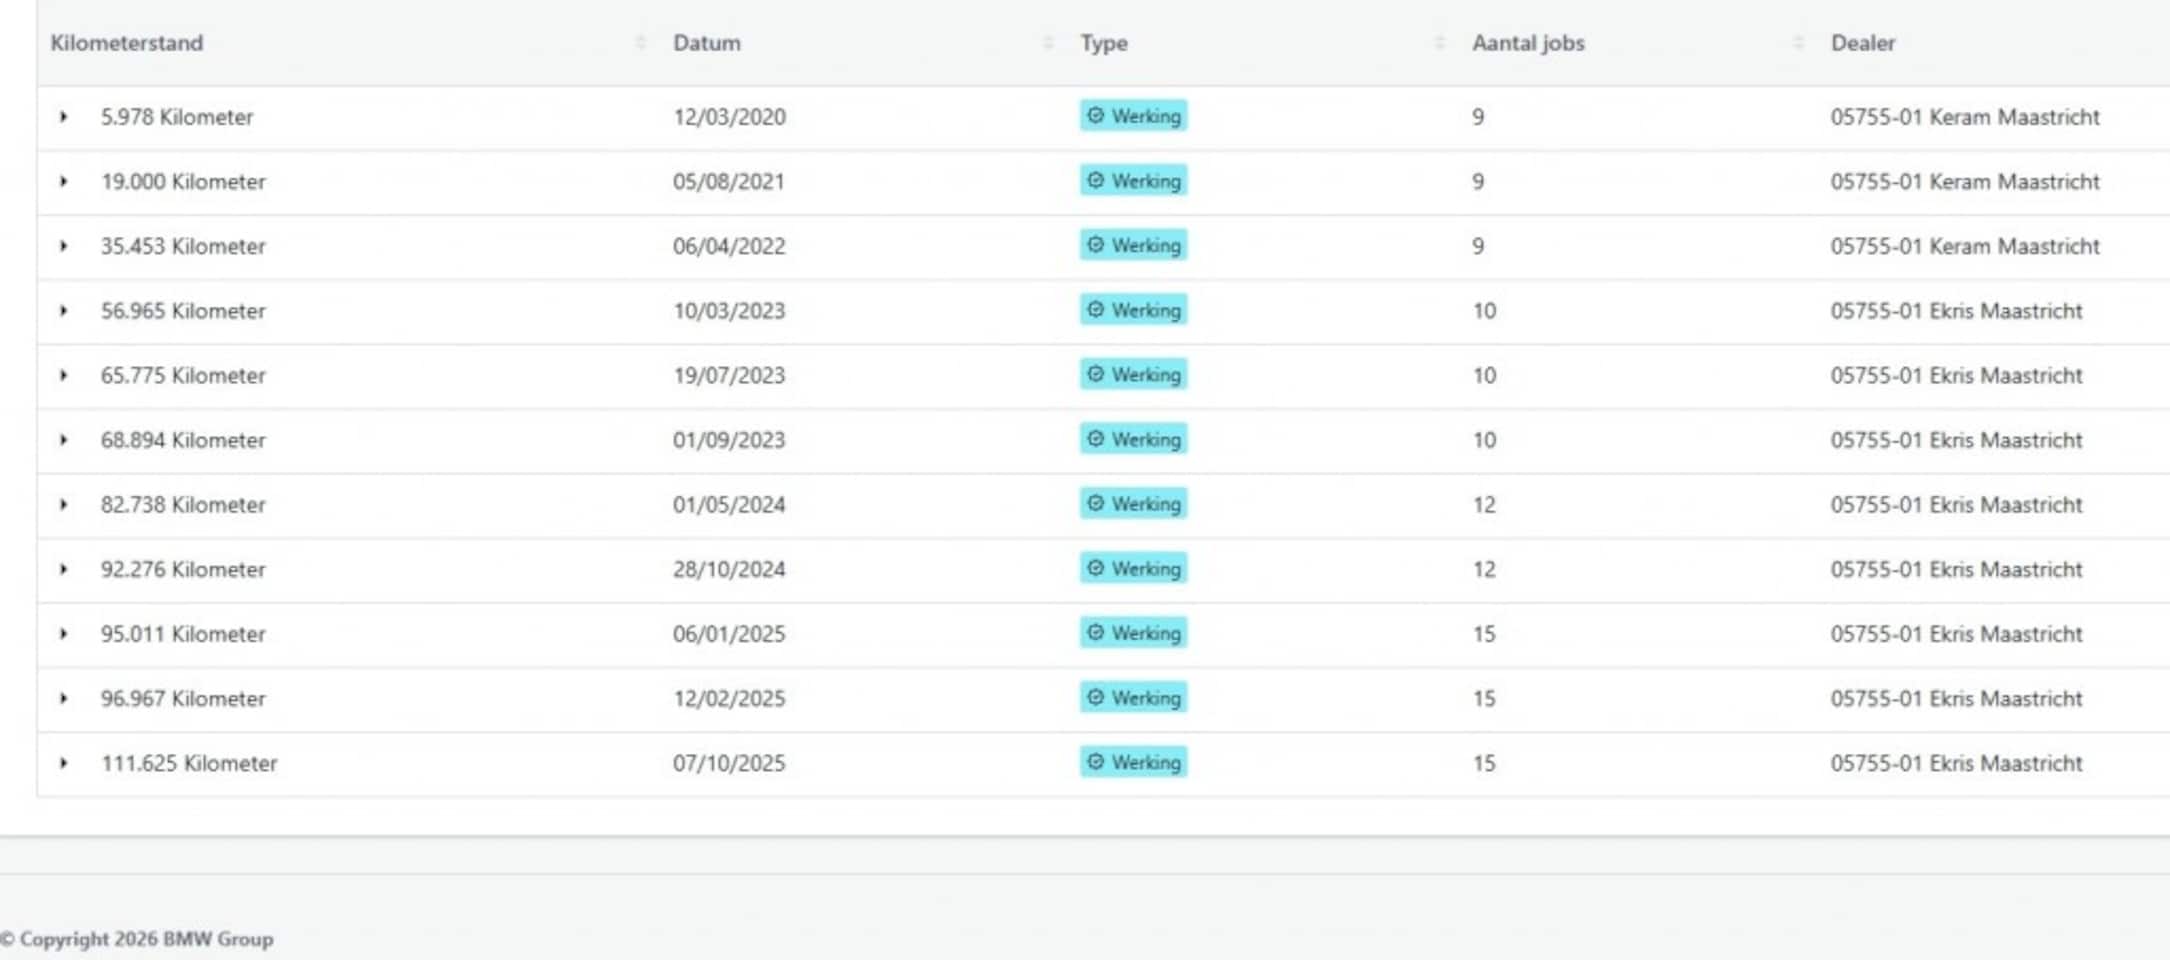Click the Datum column sort icon
The image size is (2170, 960).
[x=1047, y=43]
